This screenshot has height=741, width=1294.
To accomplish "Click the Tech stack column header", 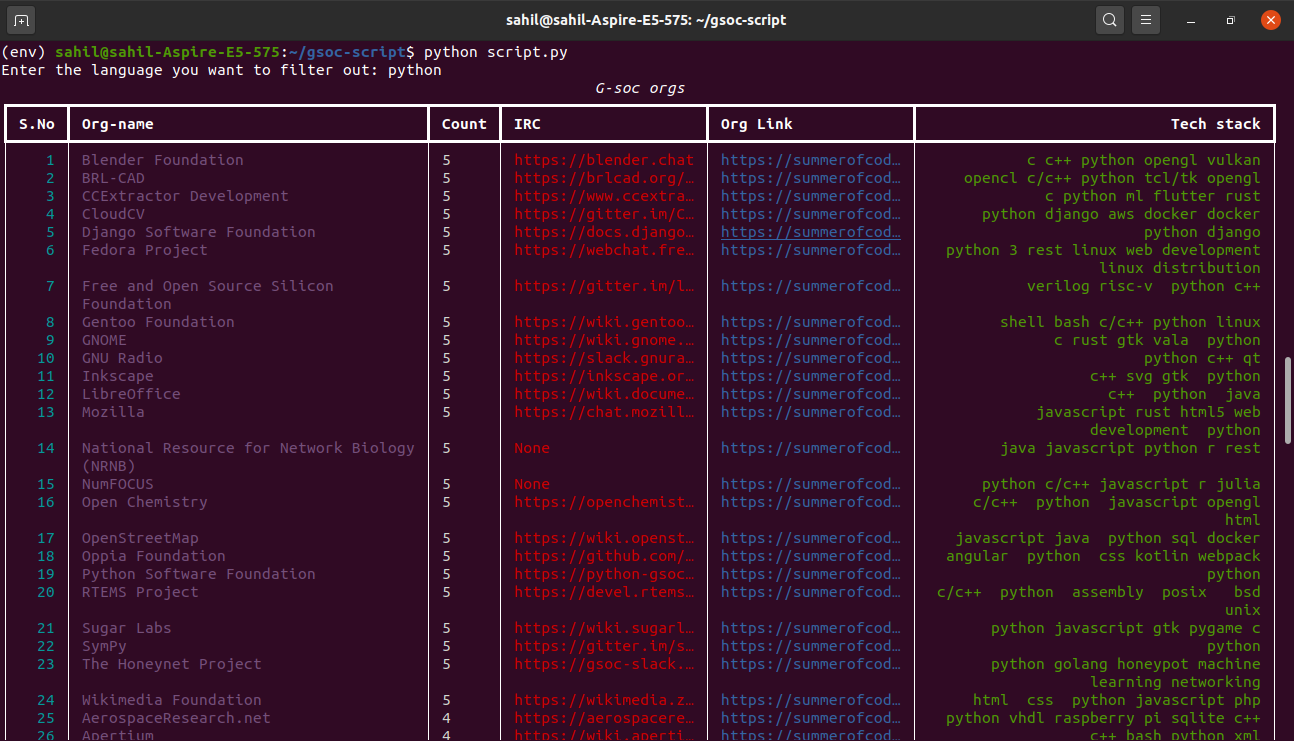I will 1216,124.
